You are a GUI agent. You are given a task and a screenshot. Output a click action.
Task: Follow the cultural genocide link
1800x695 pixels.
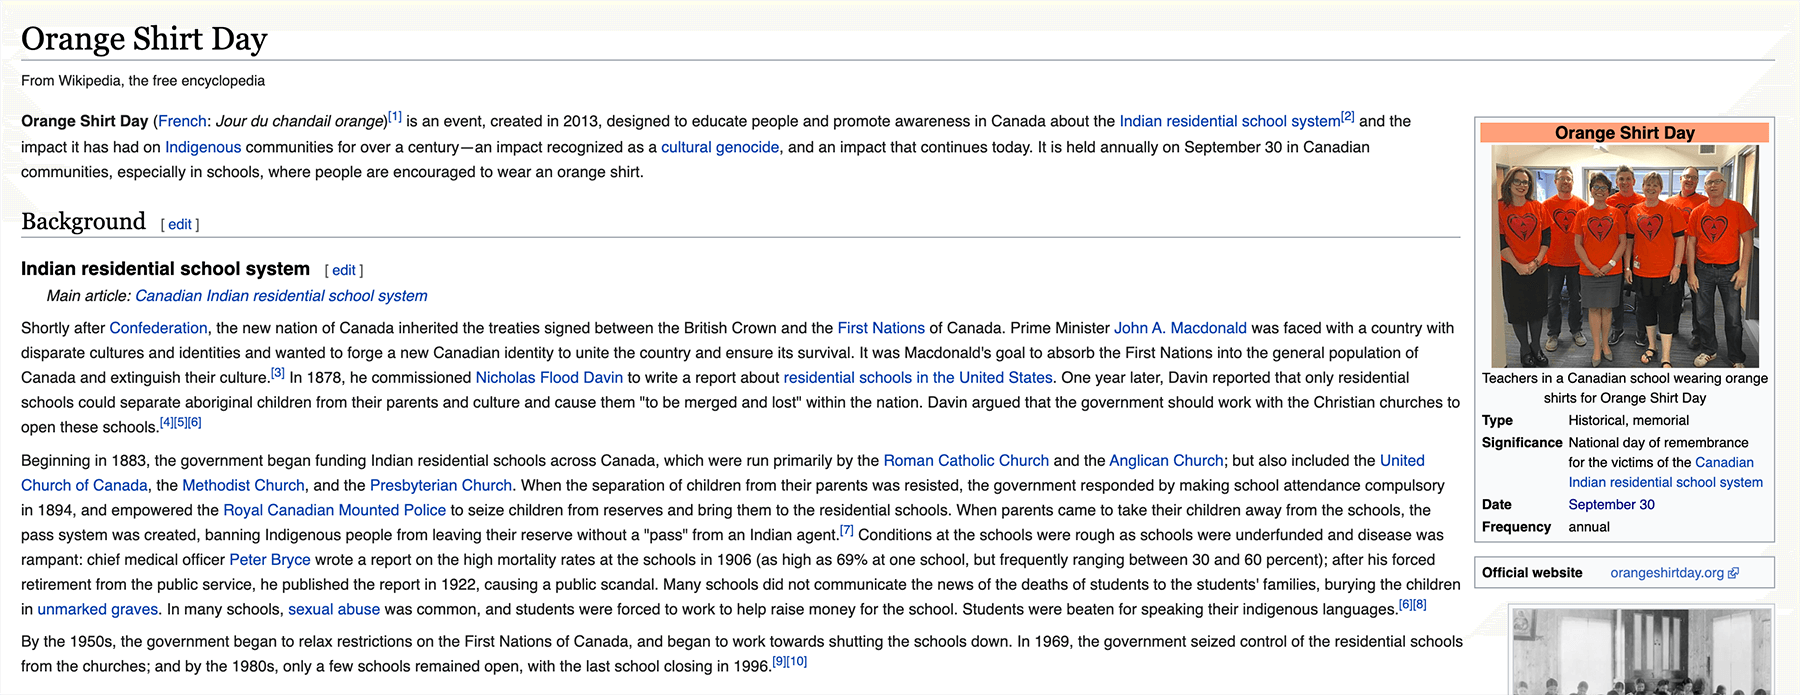point(720,147)
